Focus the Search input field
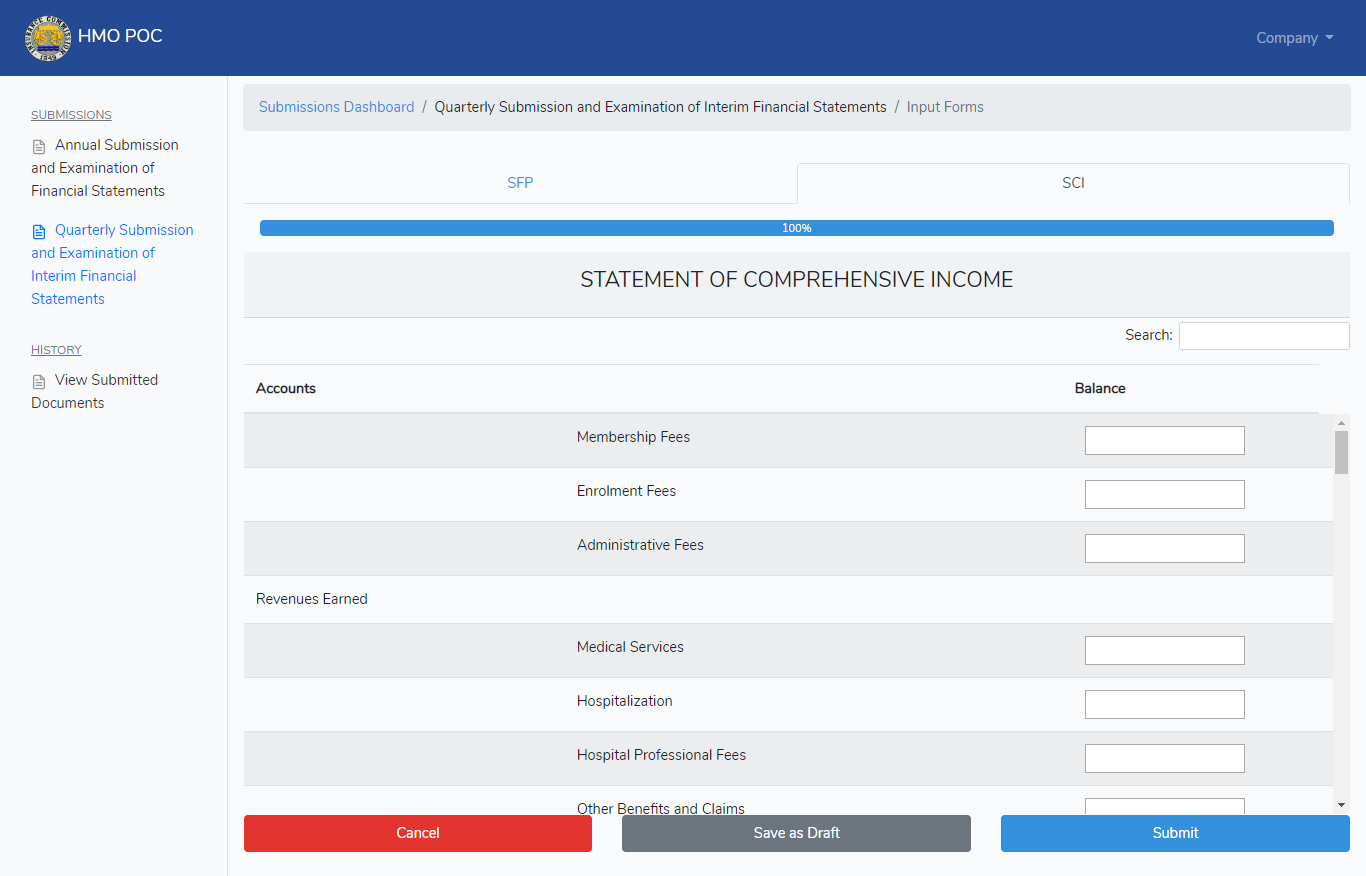The height and width of the screenshot is (876, 1366). tap(1264, 336)
